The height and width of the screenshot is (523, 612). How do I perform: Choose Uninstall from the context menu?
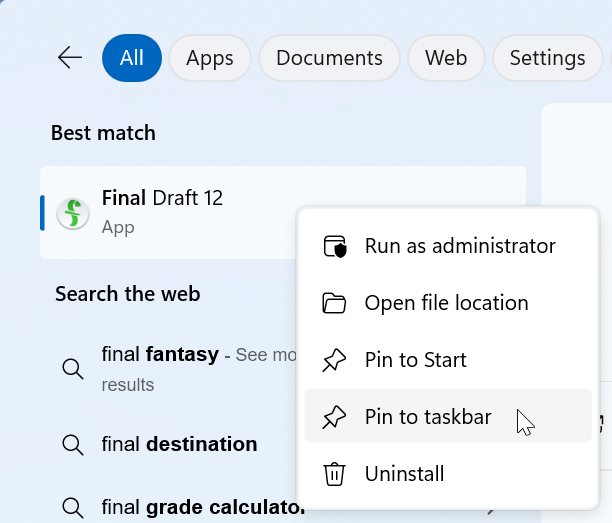(448, 474)
